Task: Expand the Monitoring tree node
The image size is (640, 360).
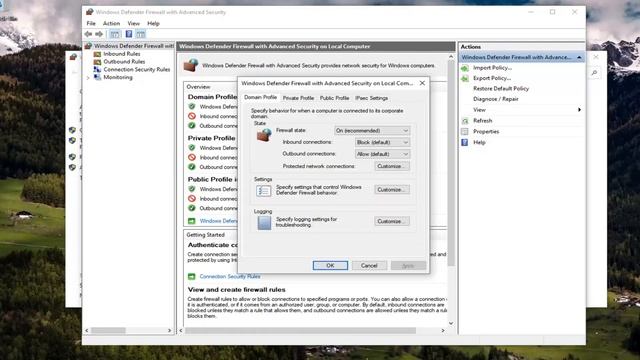Action: (88, 78)
